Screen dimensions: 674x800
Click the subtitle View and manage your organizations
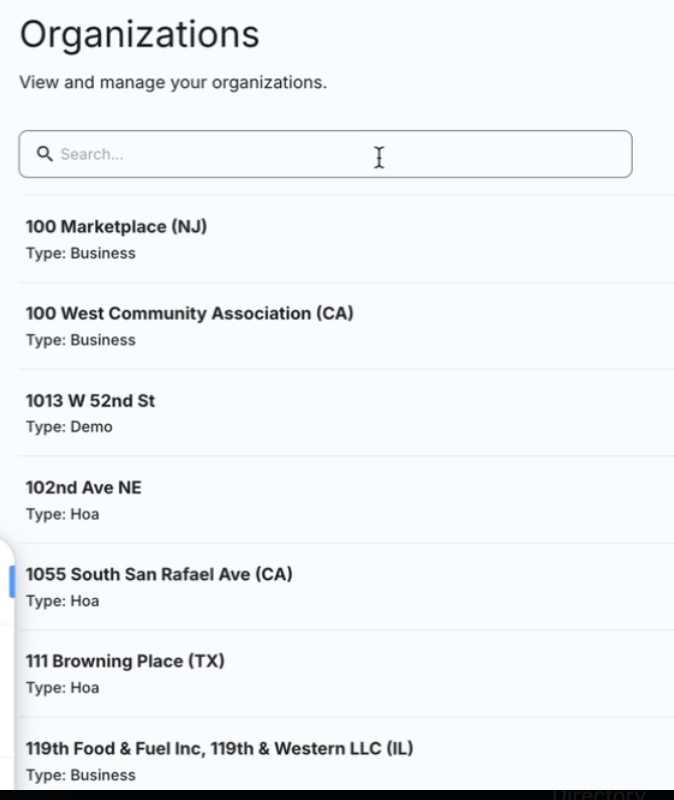[x=172, y=83]
